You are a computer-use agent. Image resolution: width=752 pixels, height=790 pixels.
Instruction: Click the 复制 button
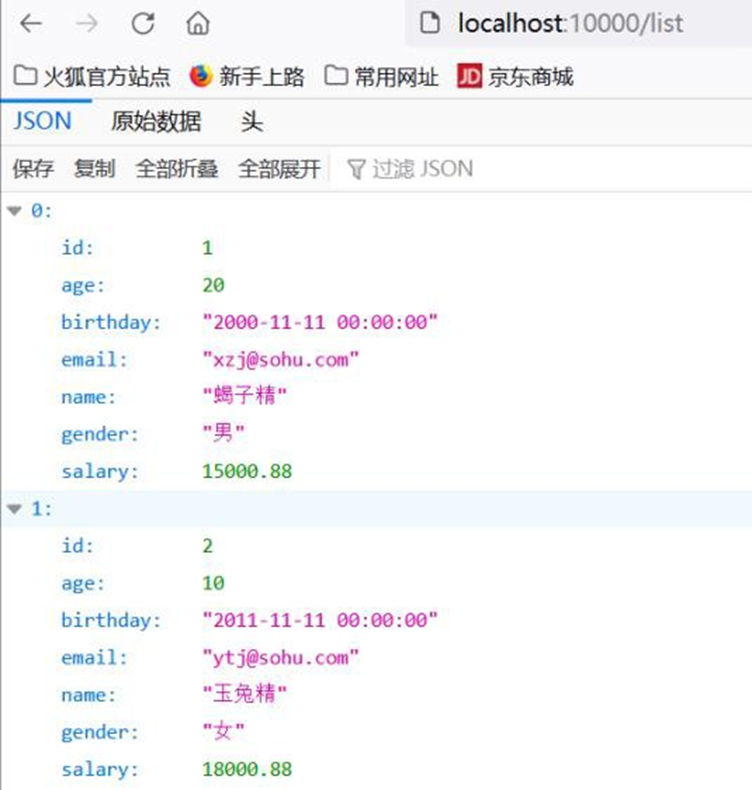tap(94, 169)
